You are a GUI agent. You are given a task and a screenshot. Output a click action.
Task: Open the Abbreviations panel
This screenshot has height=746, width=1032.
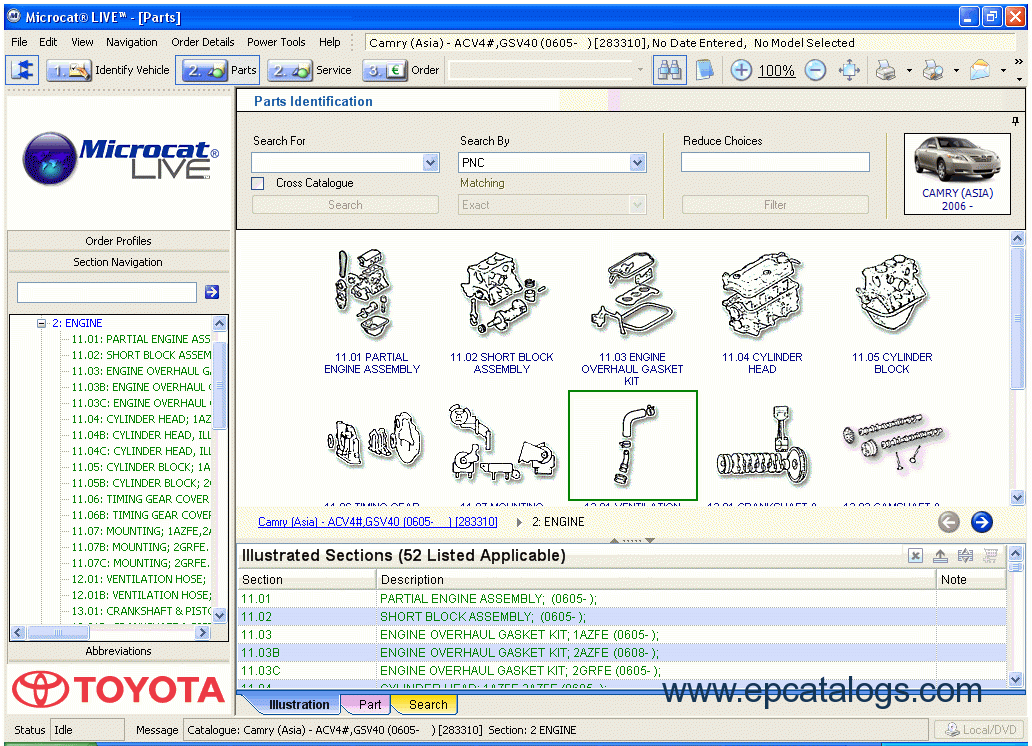coord(118,651)
